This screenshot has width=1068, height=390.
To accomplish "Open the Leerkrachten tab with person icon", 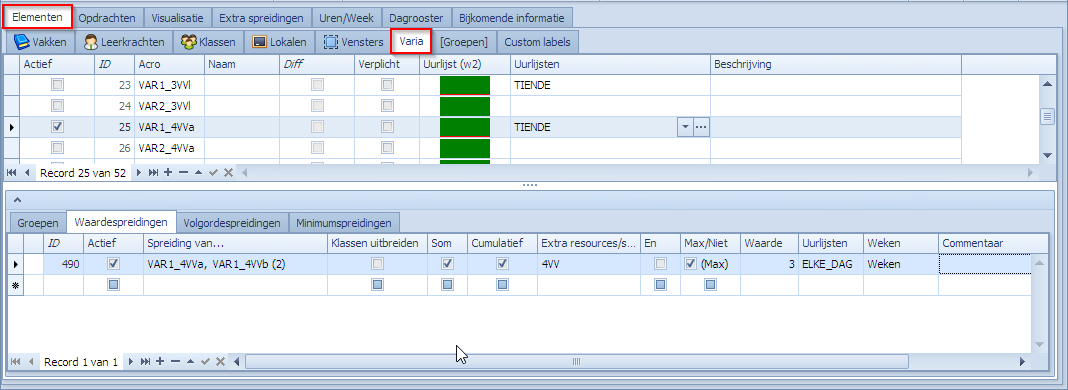I will pos(124,42).
